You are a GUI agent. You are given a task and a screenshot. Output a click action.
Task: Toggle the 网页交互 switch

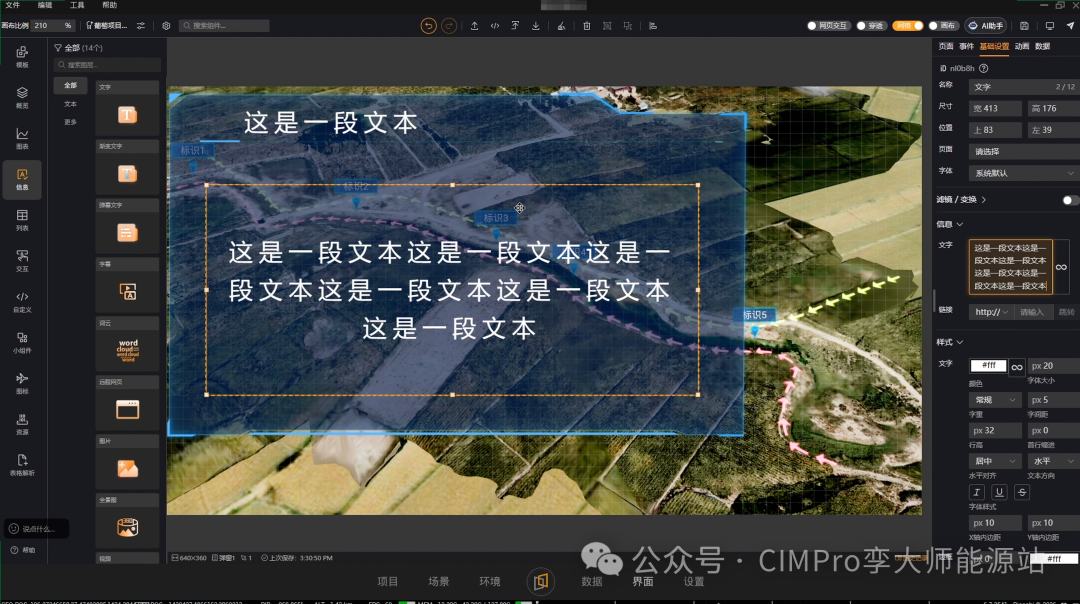[828, 25]
